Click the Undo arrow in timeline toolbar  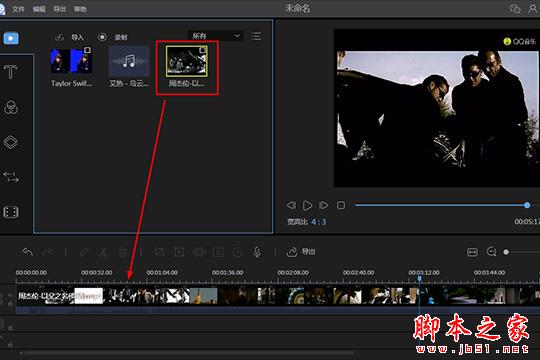(x=28, y=252)
